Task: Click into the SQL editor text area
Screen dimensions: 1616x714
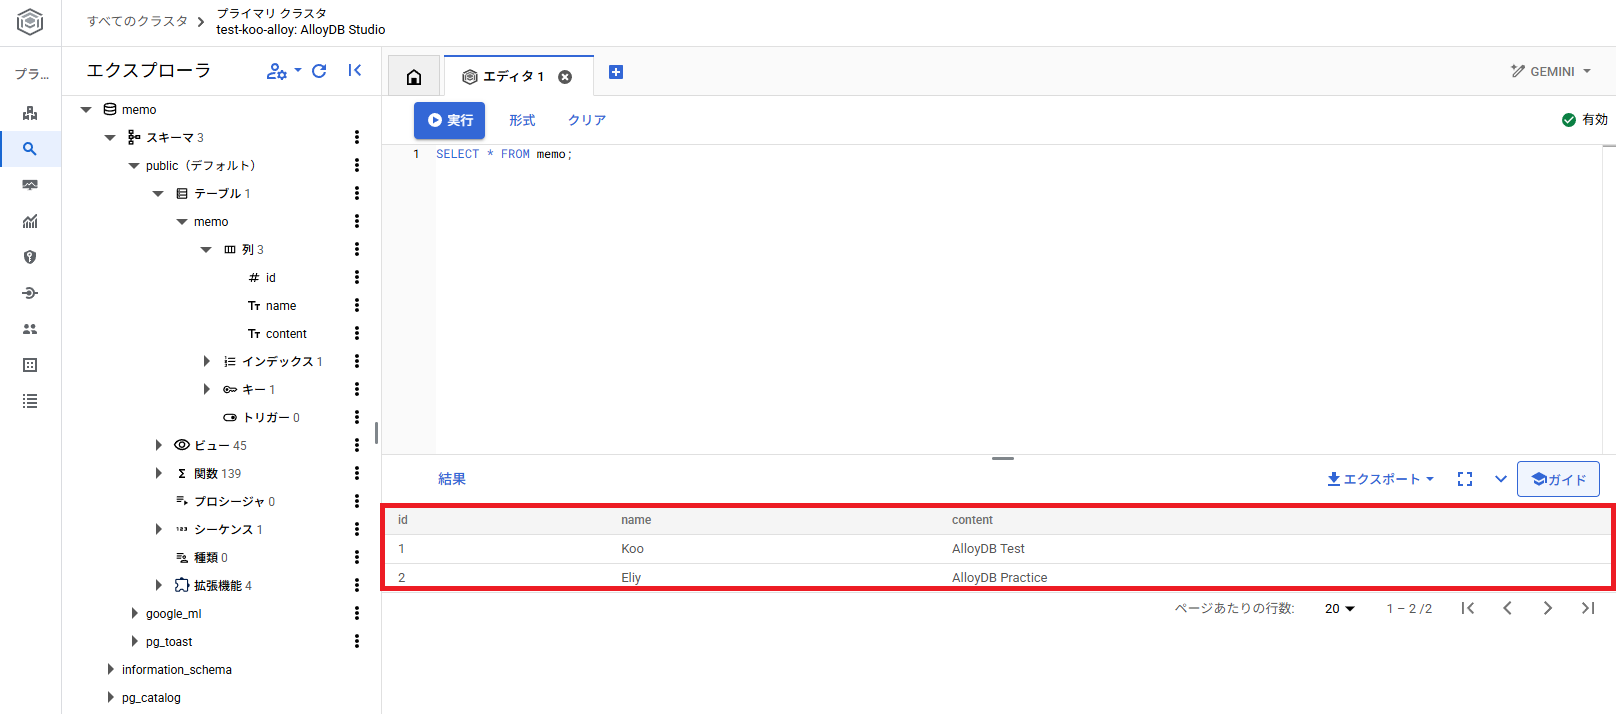Action: (x=1018, y=300)
